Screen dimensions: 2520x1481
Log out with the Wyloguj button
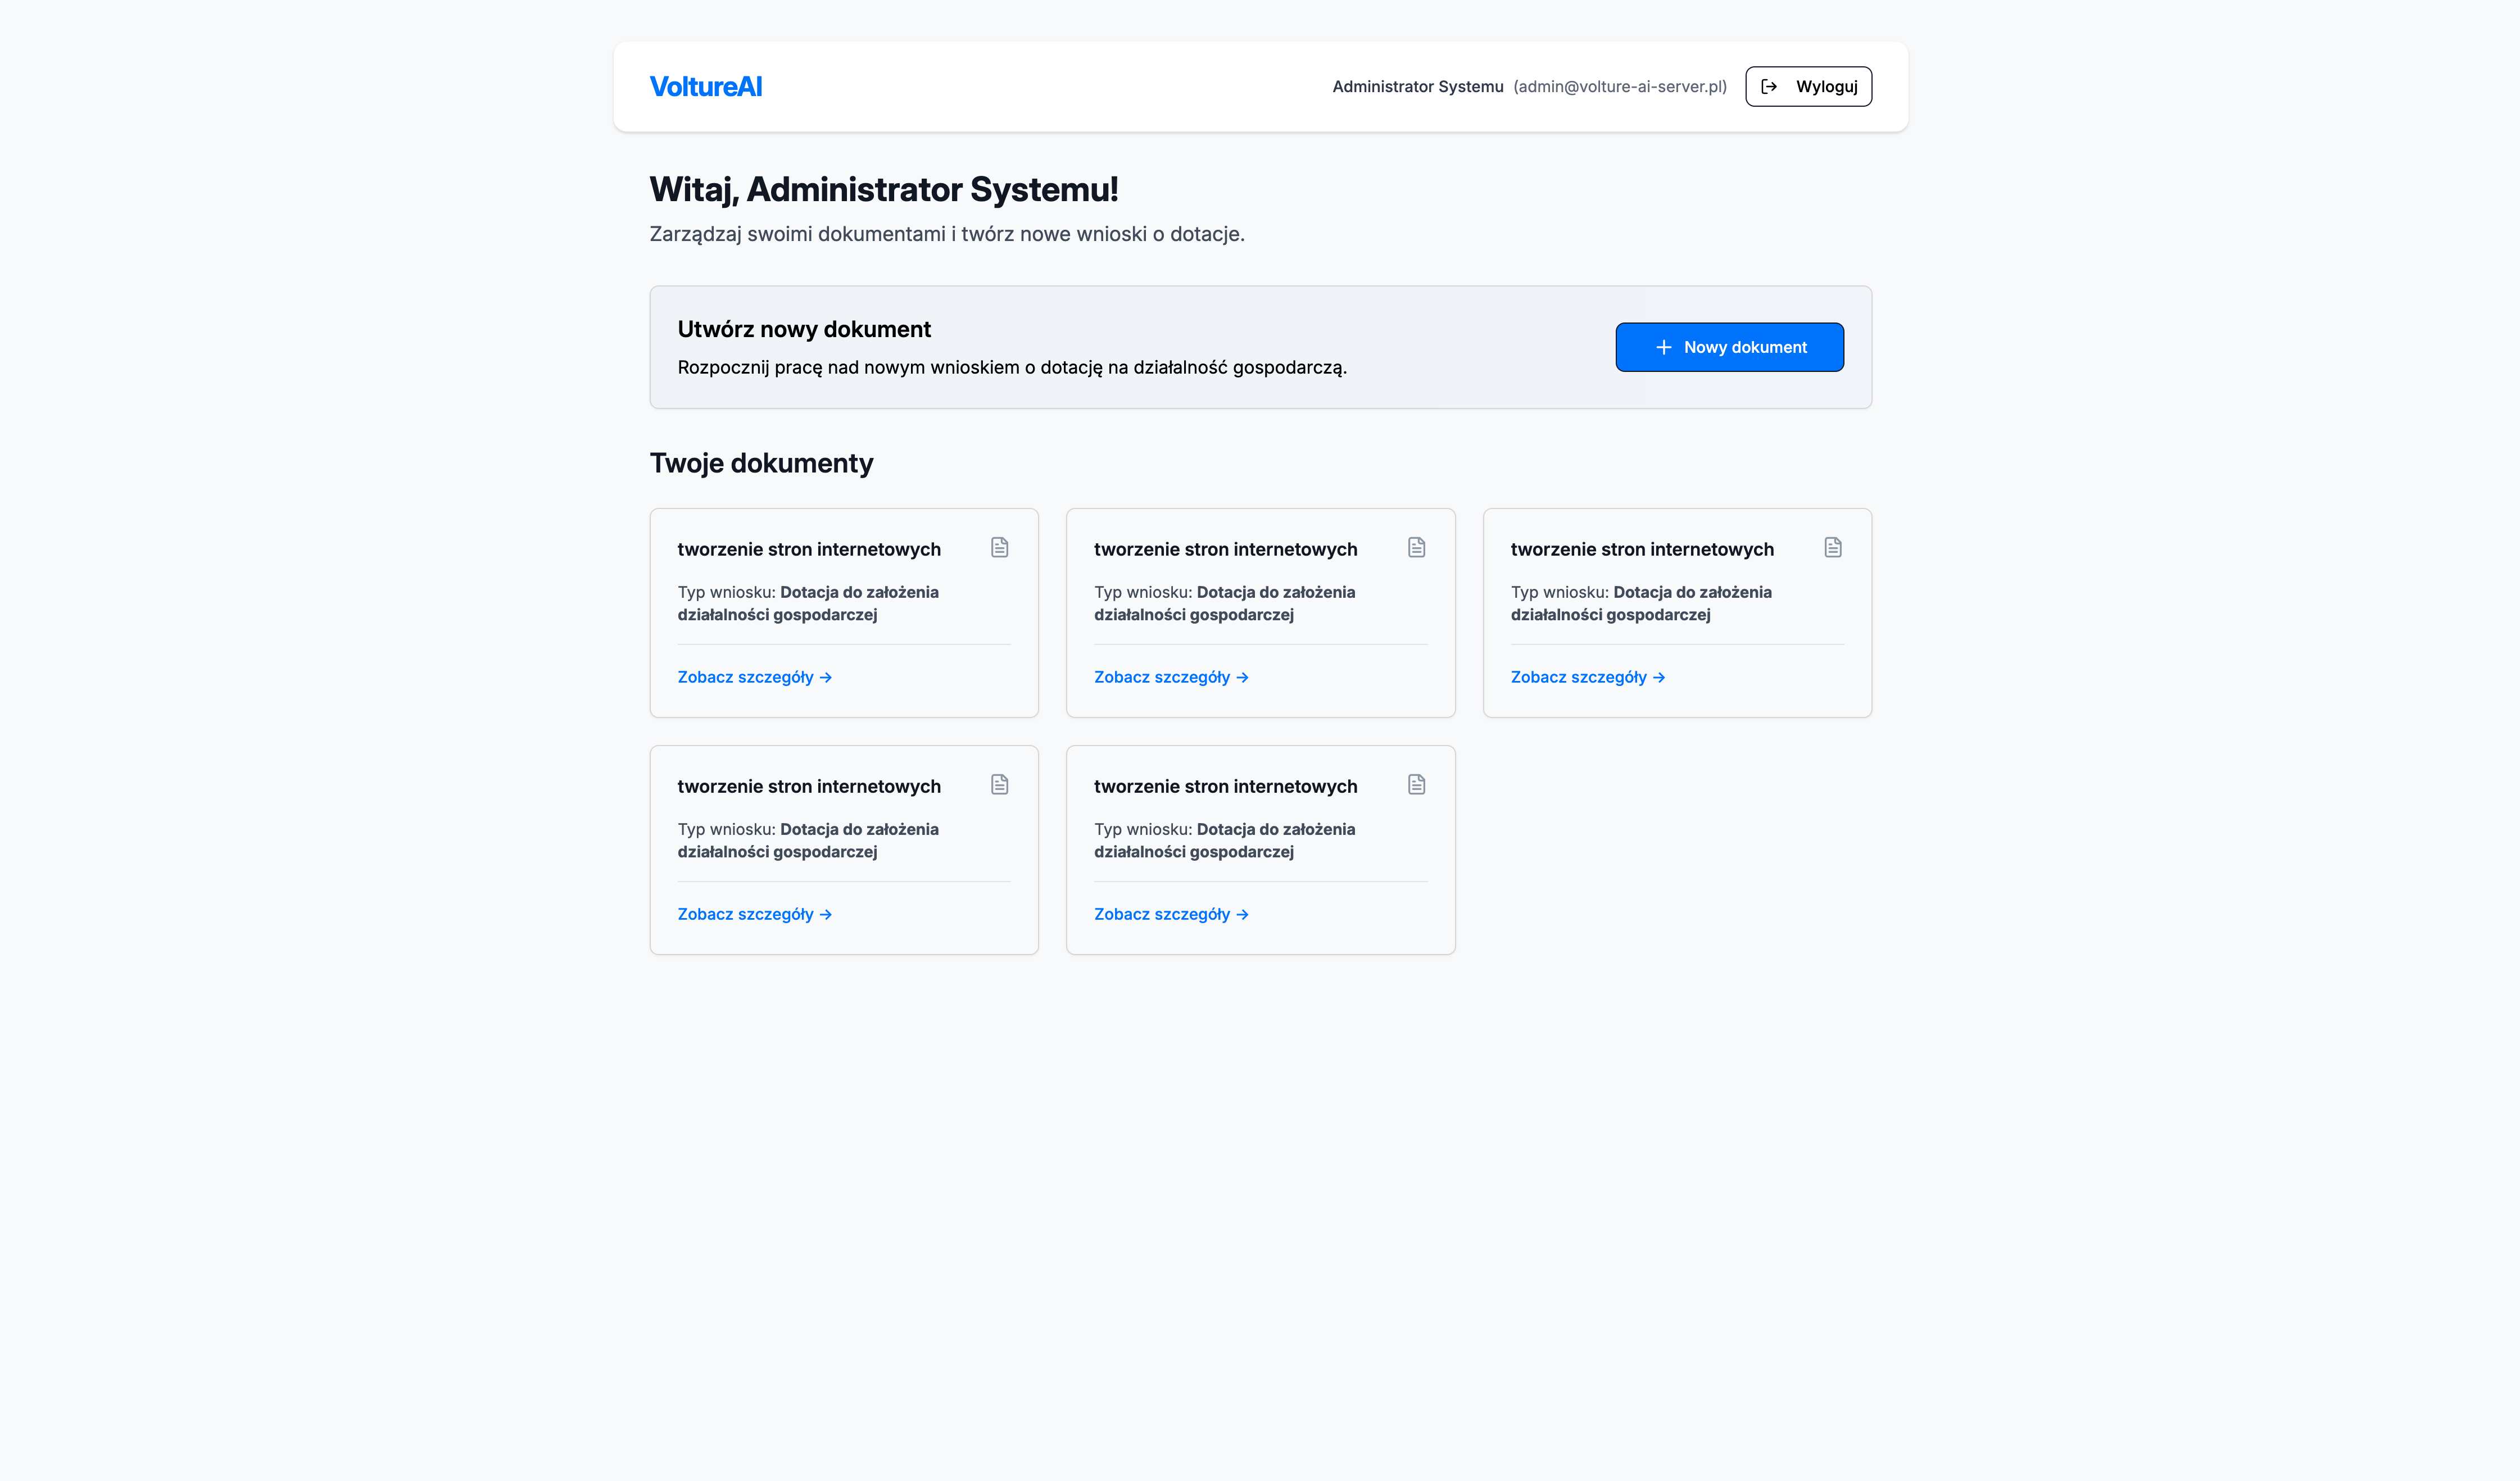[x=1808, y=87]
